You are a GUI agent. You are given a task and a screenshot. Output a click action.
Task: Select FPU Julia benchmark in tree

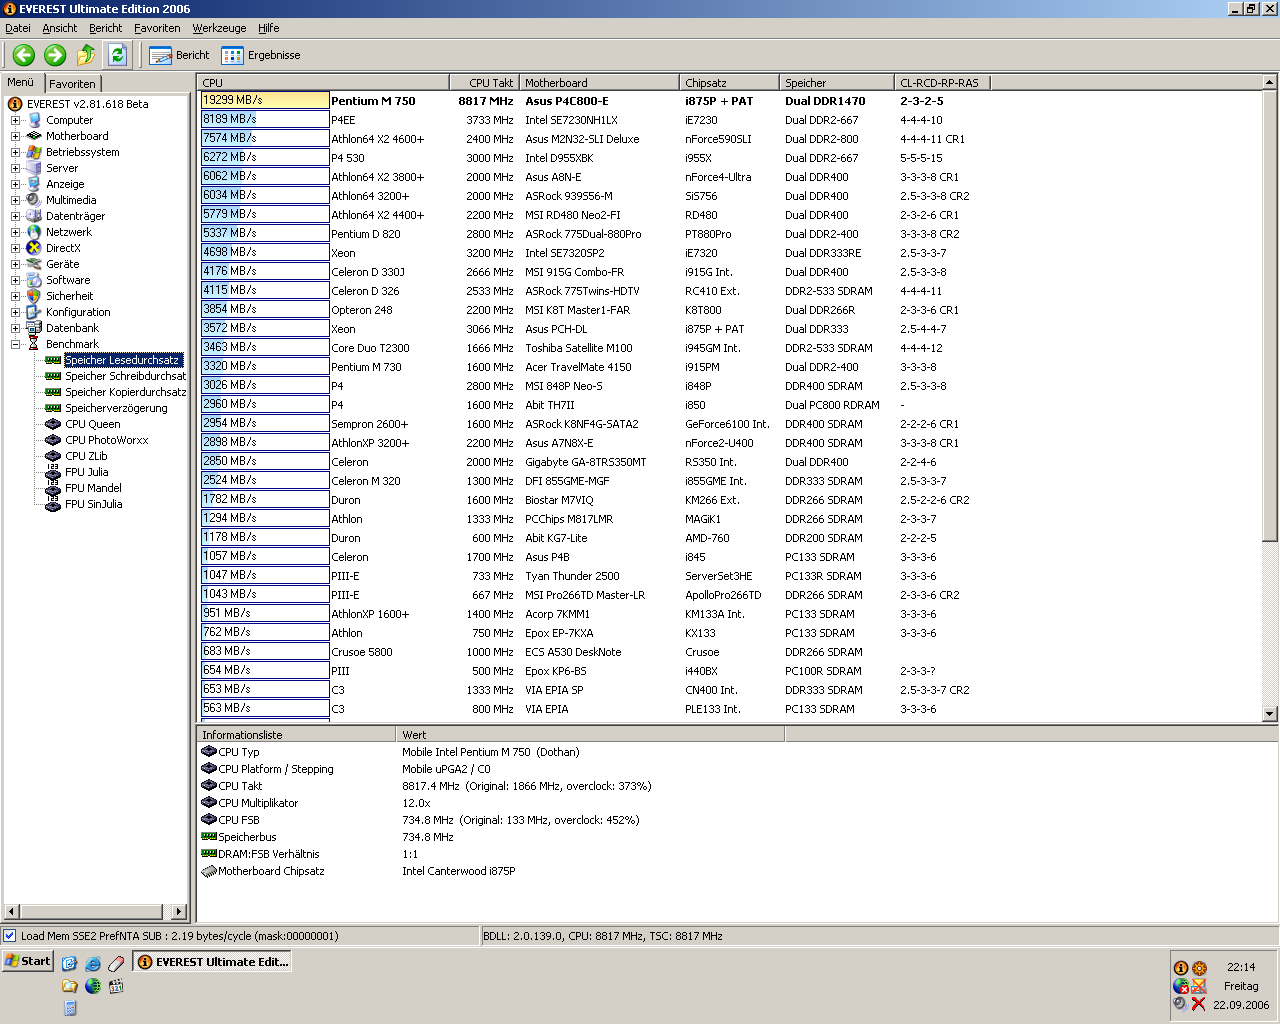86,472
